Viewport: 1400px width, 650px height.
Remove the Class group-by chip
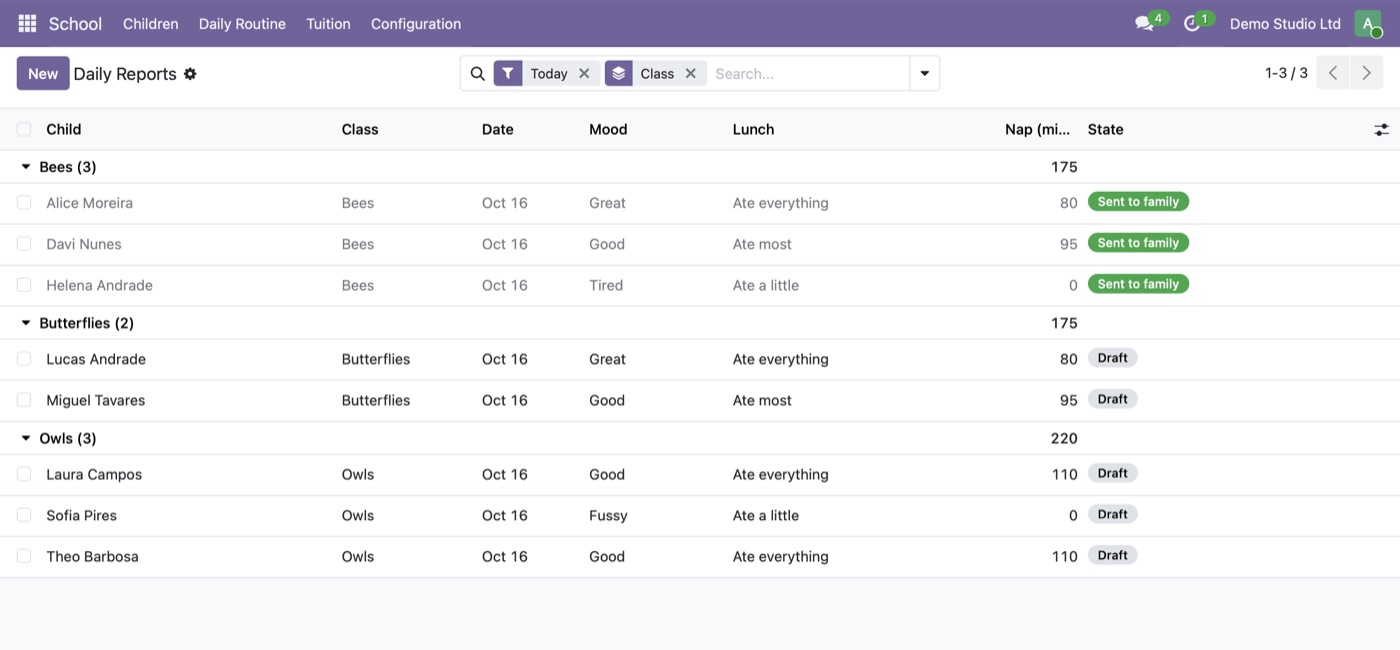[690, 74]
